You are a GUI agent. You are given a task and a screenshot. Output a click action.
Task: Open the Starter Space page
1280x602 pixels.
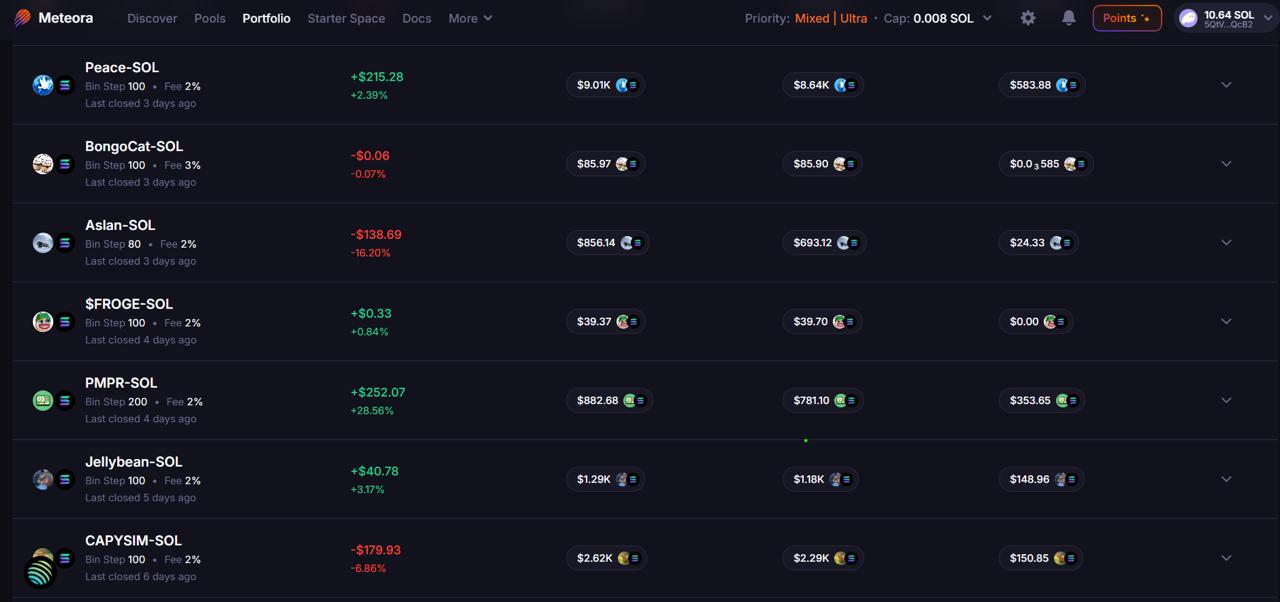346,18
